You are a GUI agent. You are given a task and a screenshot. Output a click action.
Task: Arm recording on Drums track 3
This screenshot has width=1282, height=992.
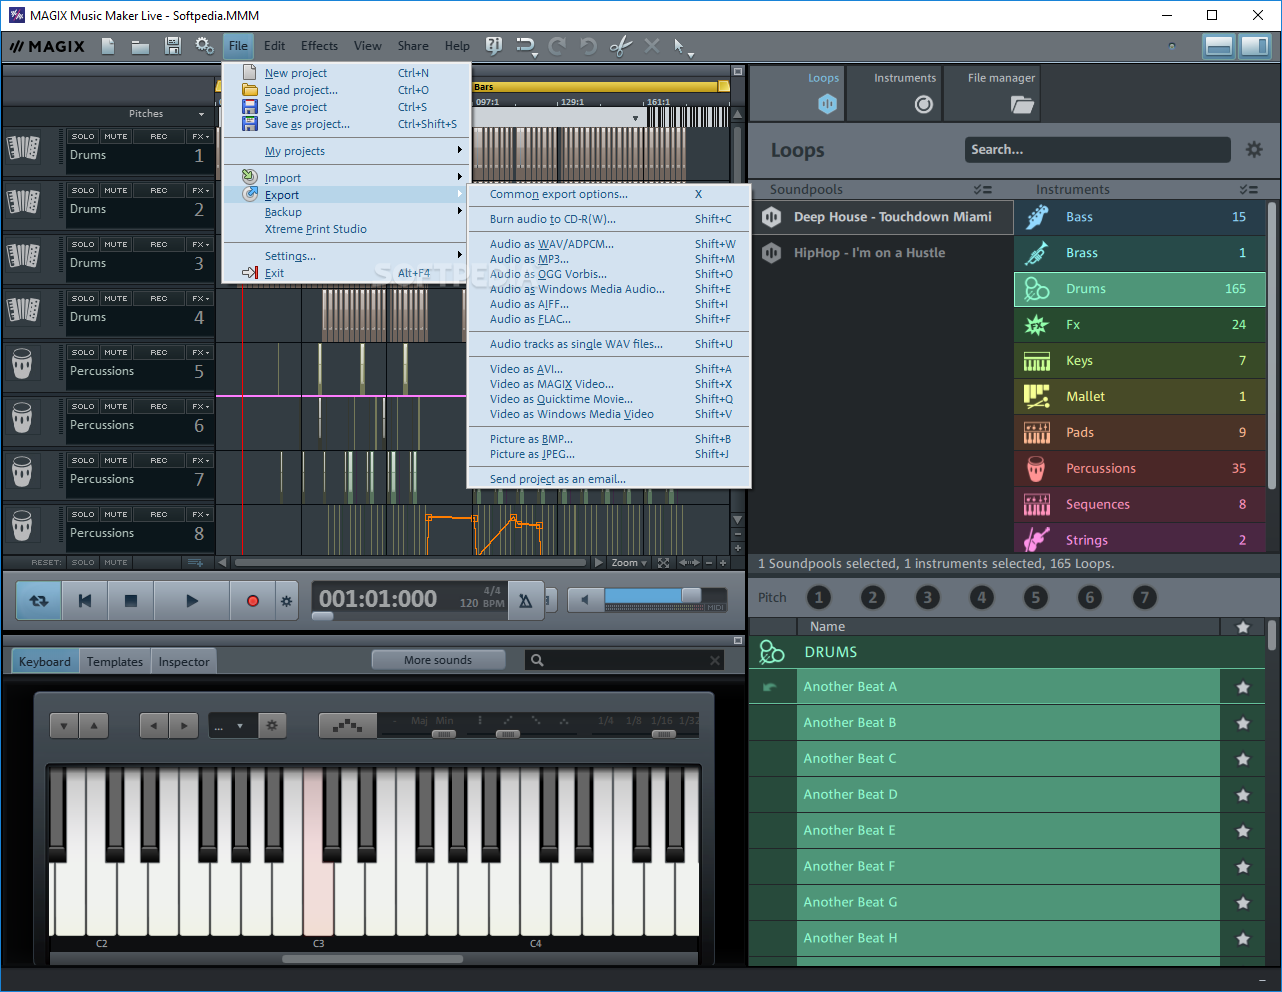tap(159, 245)
